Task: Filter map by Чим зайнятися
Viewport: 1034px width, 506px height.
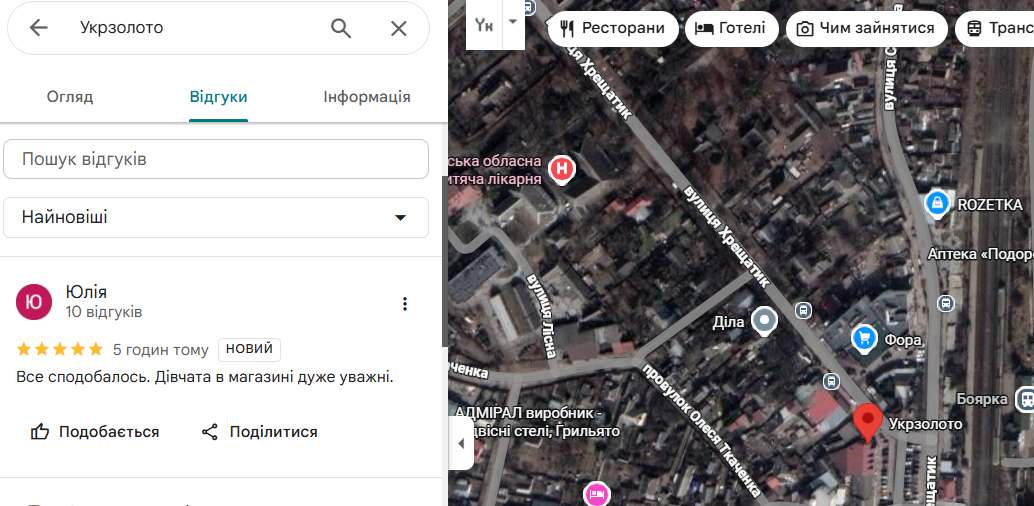Action: [867, 28]
